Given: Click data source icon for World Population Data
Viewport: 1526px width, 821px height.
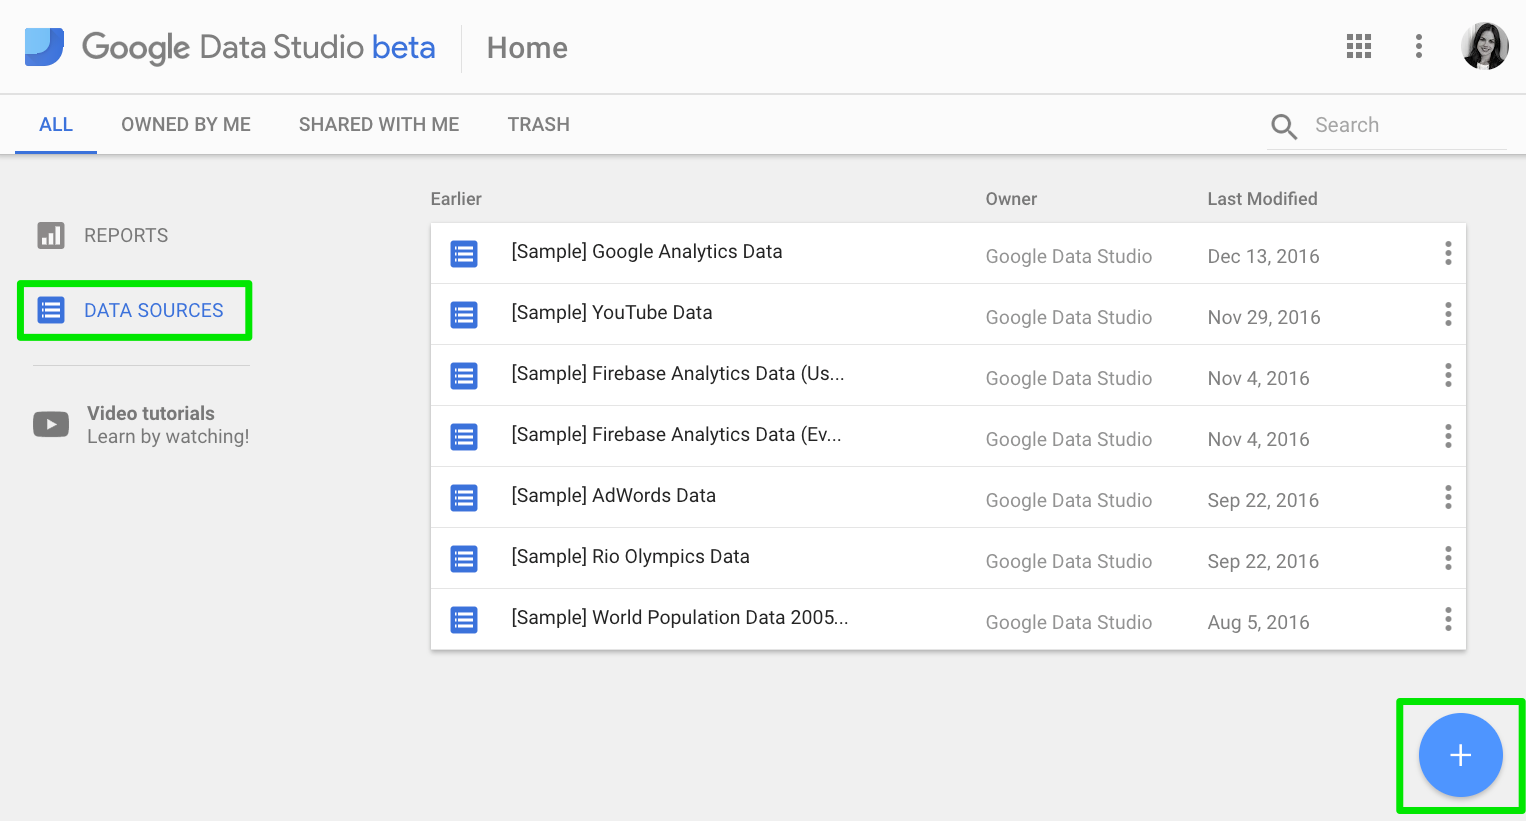Looking at the screenshot, I should 464,620.
